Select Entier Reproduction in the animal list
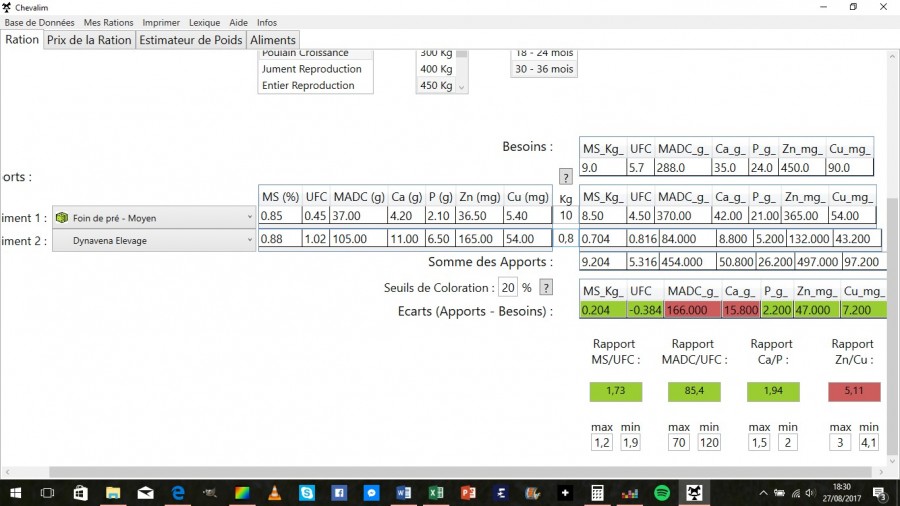This screenshot has height=506, width=900. pyautogui.click(x=308, y=86)
